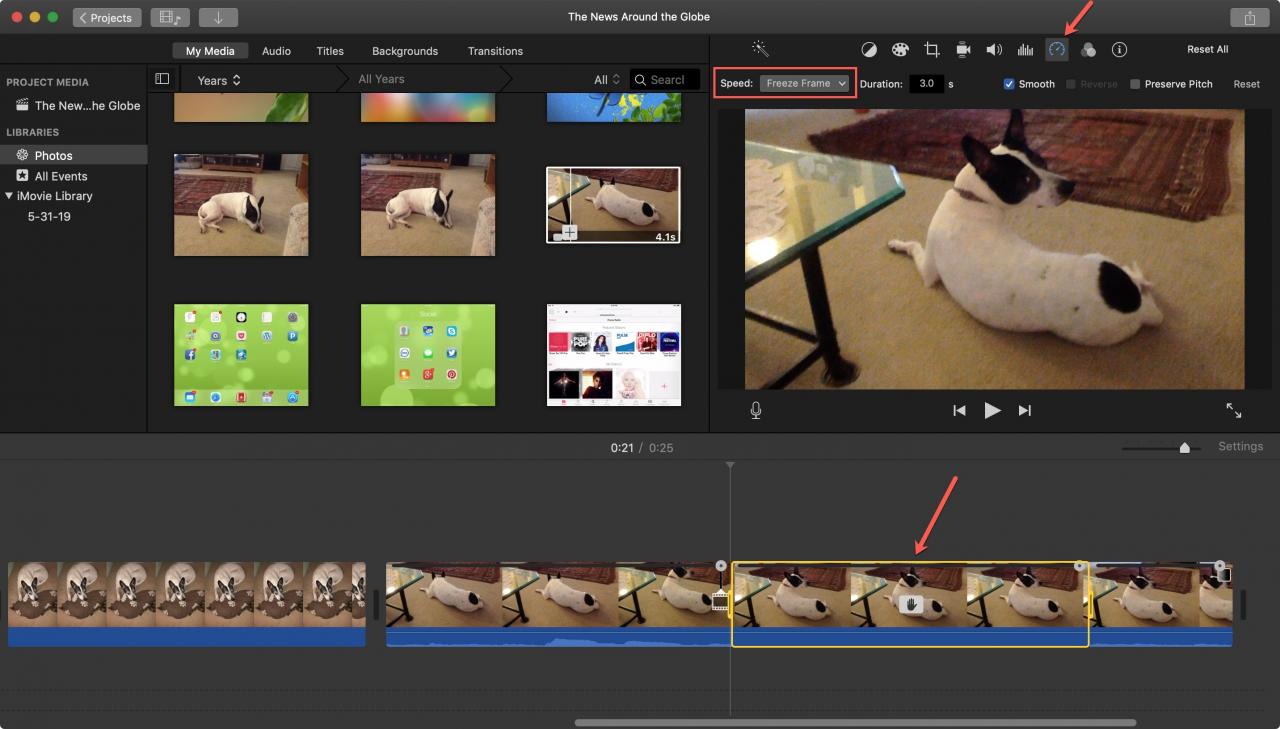The width and height of the screenshot is (1280, 729).
Task: Select the iTunes music store screenshot thumbnail
Action: 614,355
